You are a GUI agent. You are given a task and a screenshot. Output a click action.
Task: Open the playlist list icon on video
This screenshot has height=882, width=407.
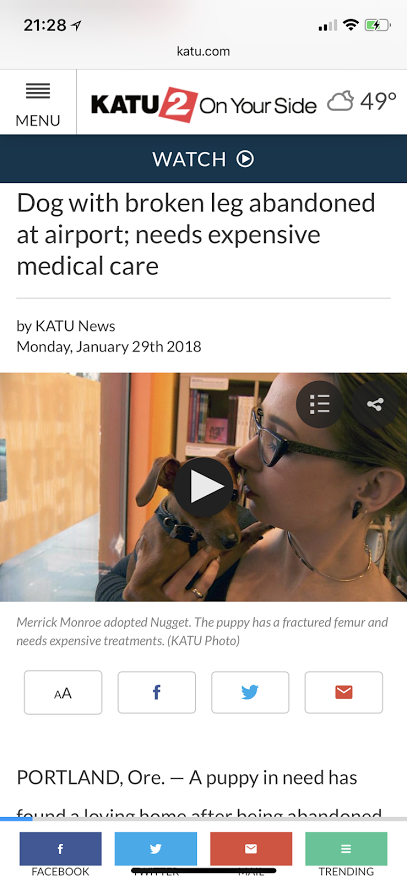click(x=319, y=404)
